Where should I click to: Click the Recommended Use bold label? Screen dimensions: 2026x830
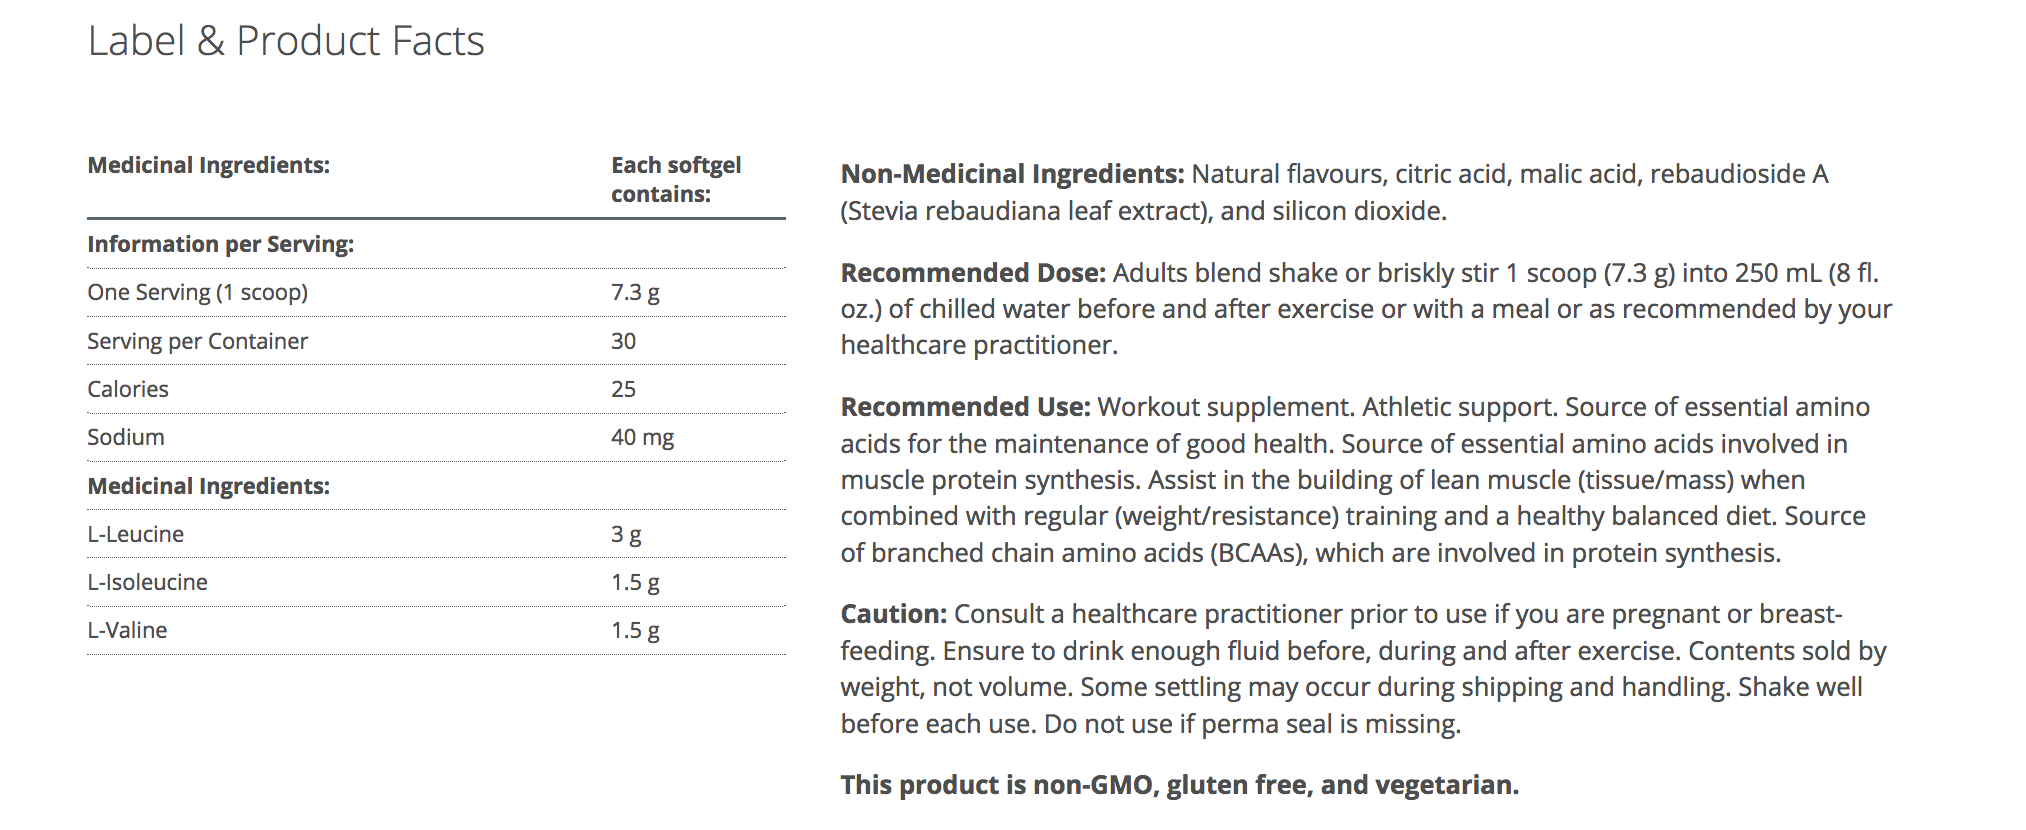click(965, 407)
